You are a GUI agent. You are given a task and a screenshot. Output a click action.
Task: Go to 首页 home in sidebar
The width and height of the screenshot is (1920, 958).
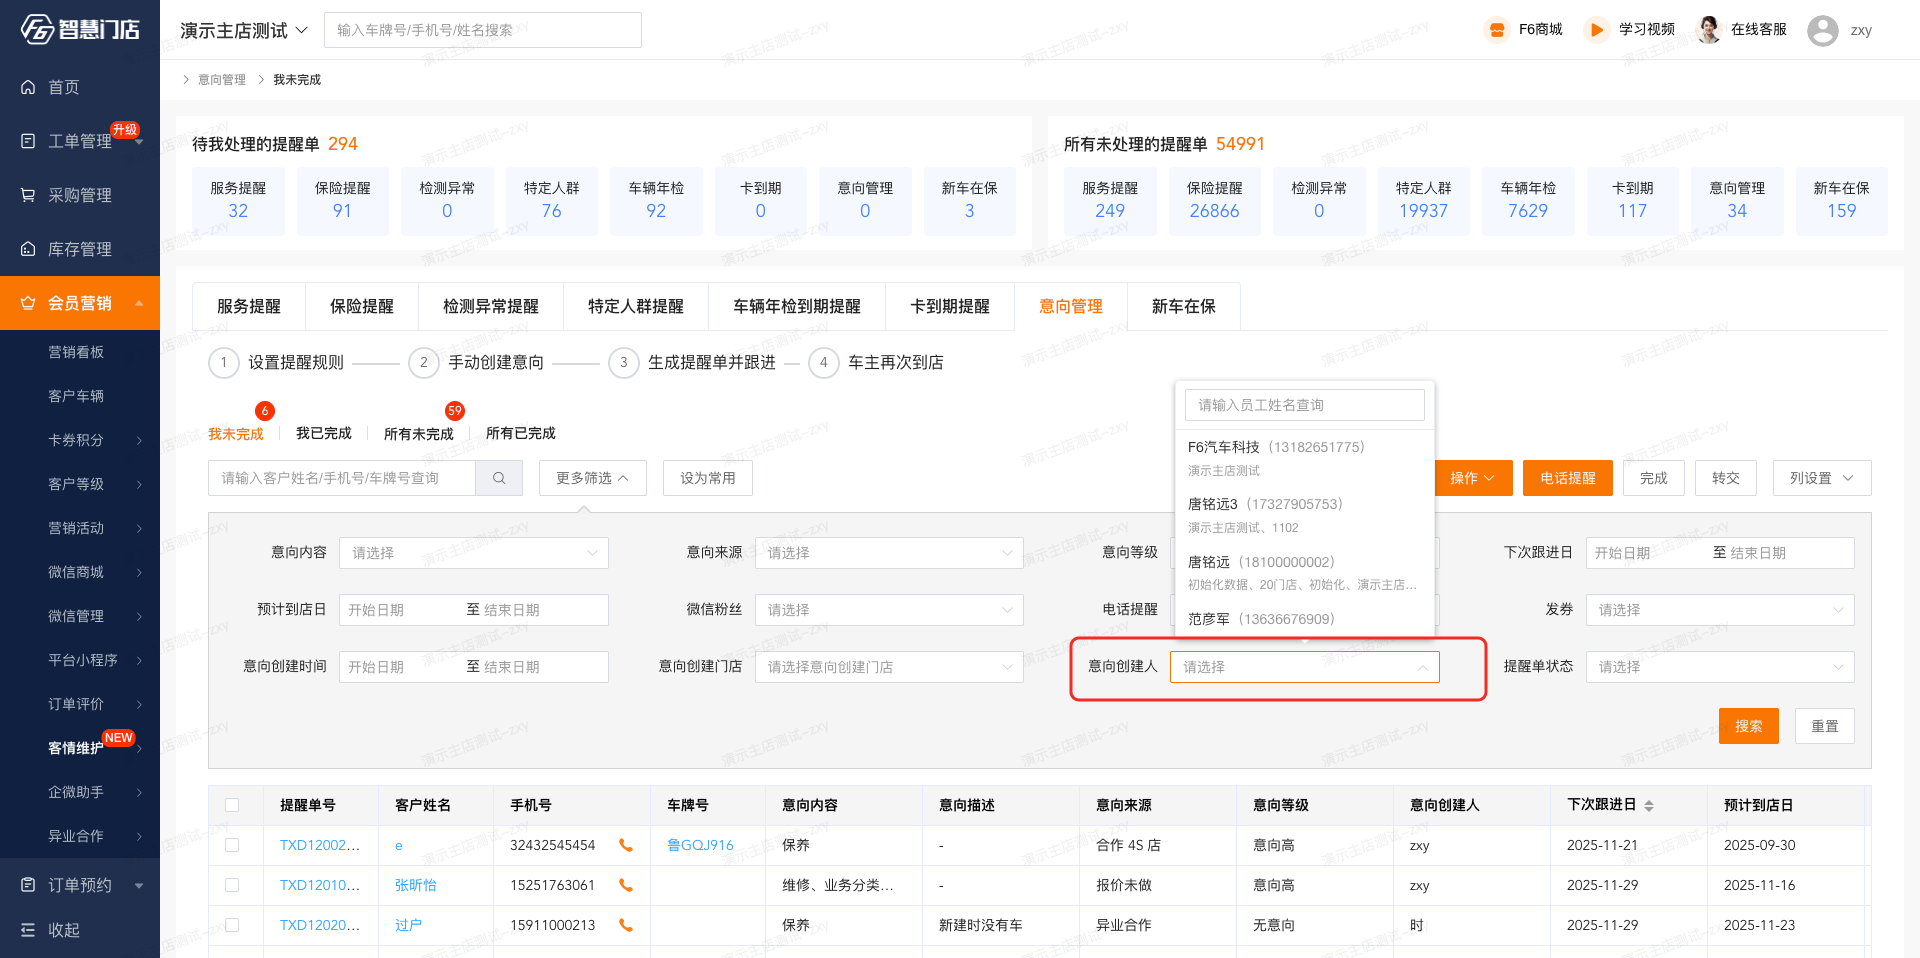[x=64, y=87]
